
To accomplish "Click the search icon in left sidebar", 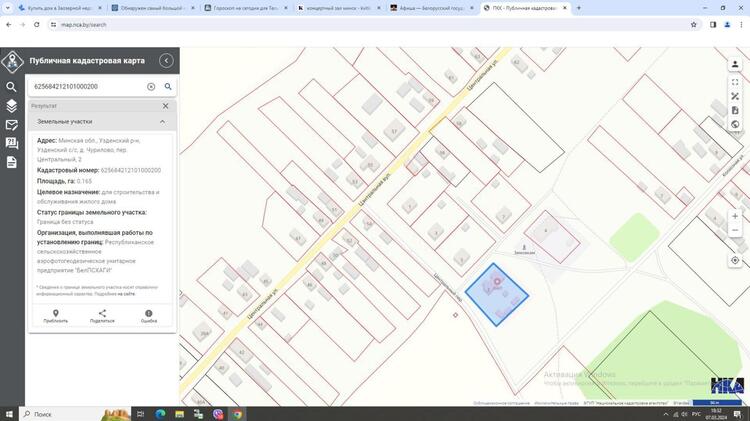I will 12,87.
